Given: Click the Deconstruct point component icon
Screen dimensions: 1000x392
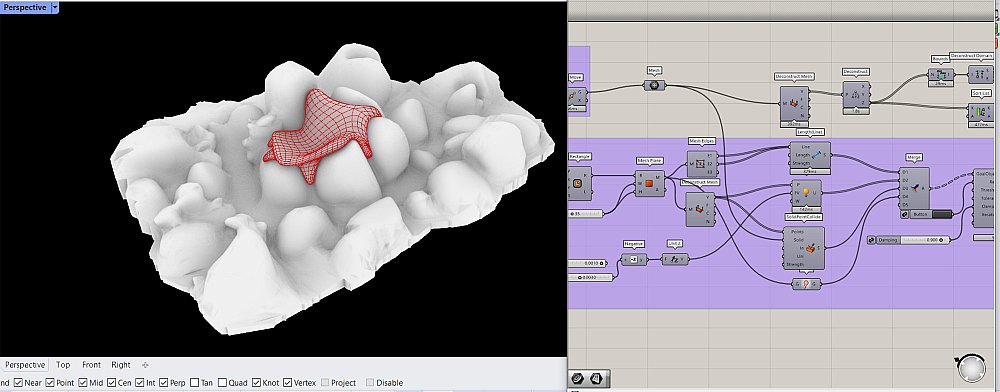Looking at the screenshot, I should coord(856,94).
